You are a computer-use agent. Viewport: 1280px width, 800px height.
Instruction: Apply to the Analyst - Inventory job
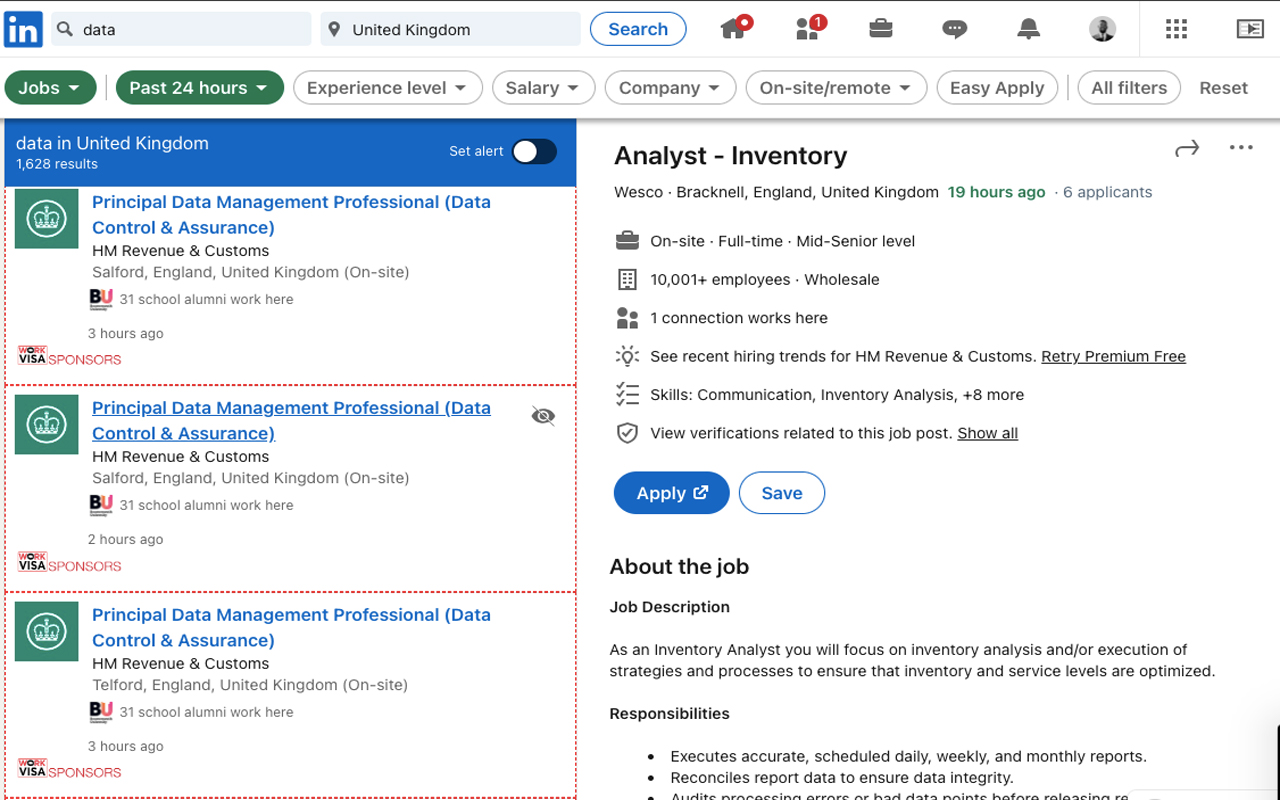tap(672, 493)
